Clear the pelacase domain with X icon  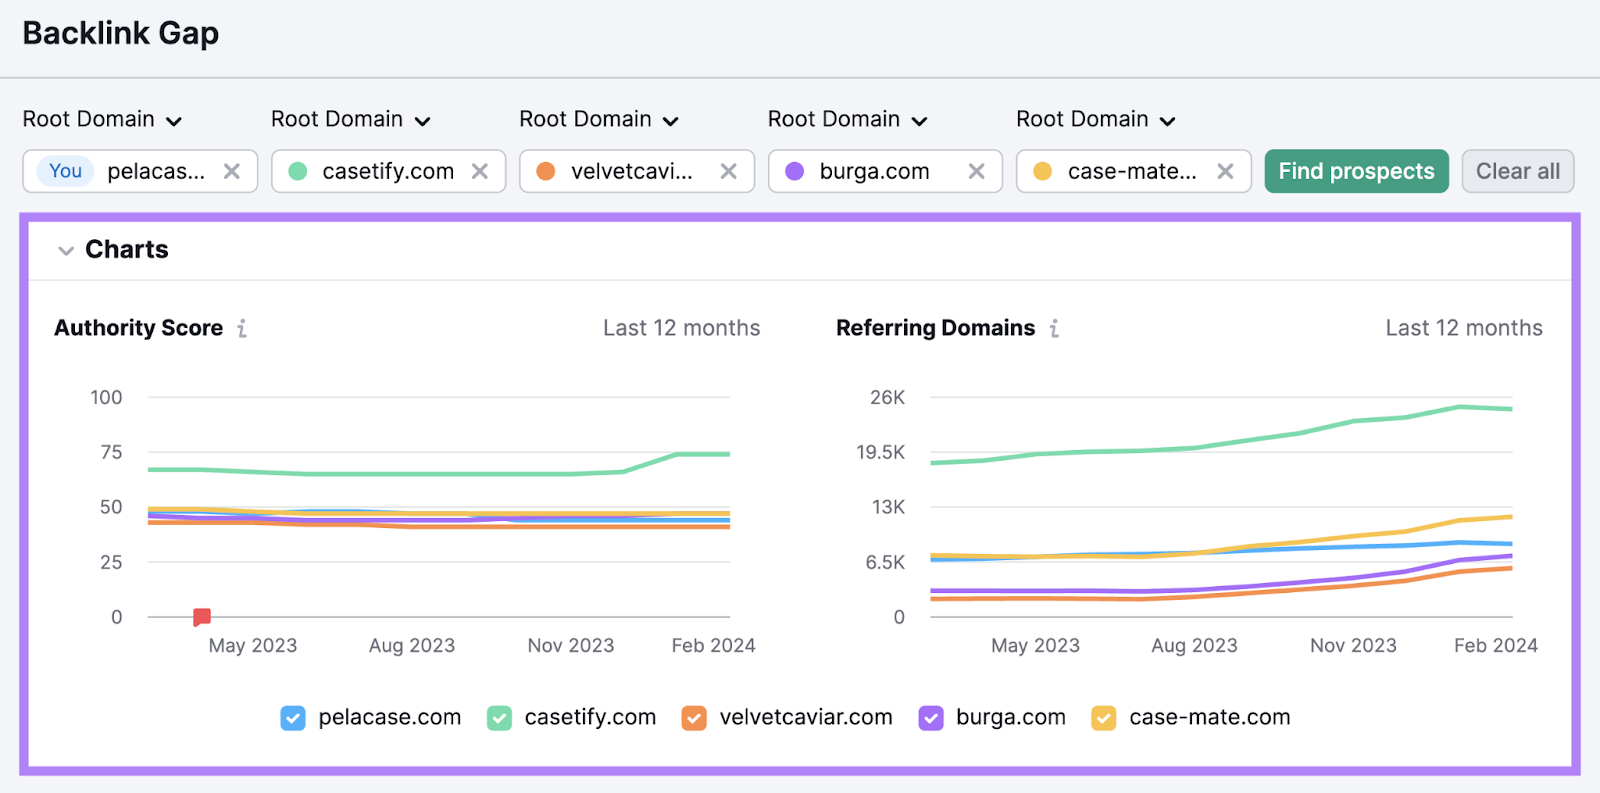click(232, 171)
